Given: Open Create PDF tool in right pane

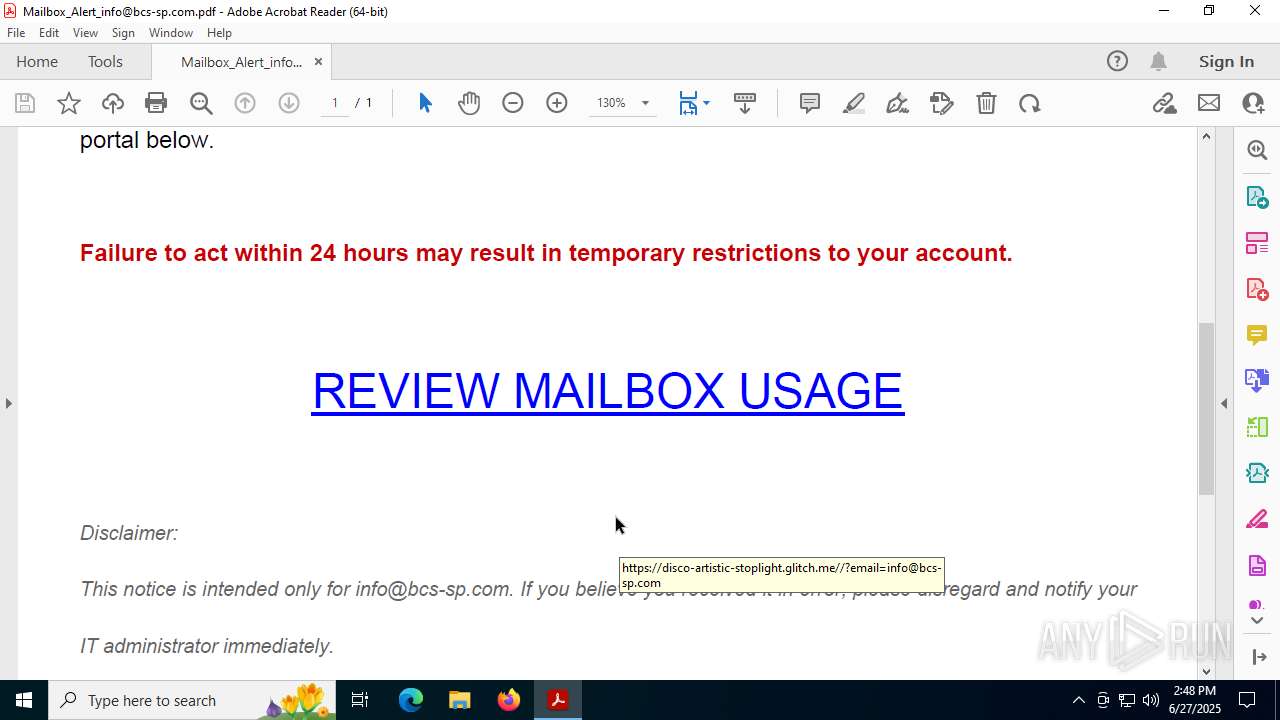Looking at the screenshot, I should tap(1257, 289).
